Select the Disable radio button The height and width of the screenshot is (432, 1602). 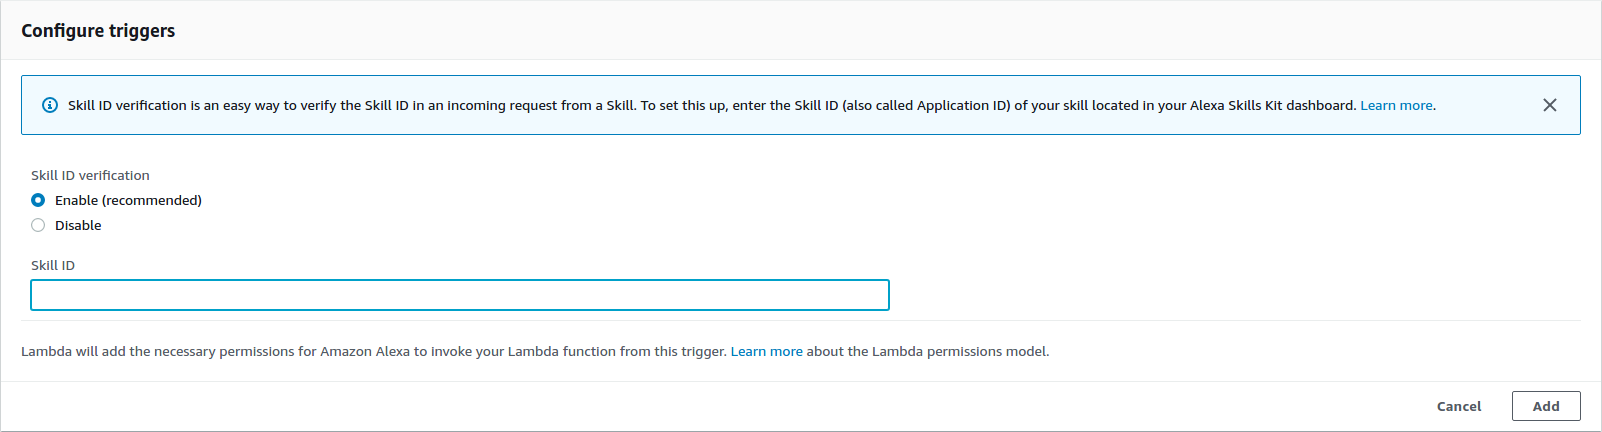38,225
